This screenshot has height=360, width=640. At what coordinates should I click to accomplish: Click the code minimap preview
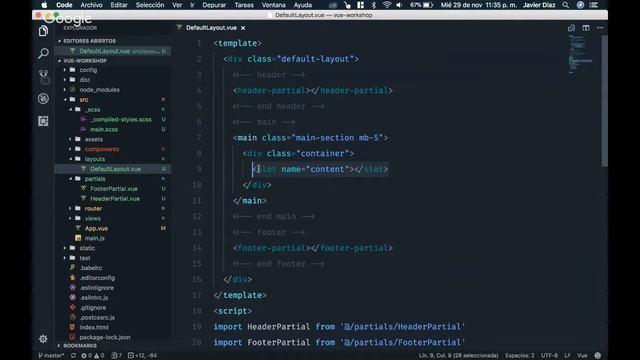pos(581,54)
